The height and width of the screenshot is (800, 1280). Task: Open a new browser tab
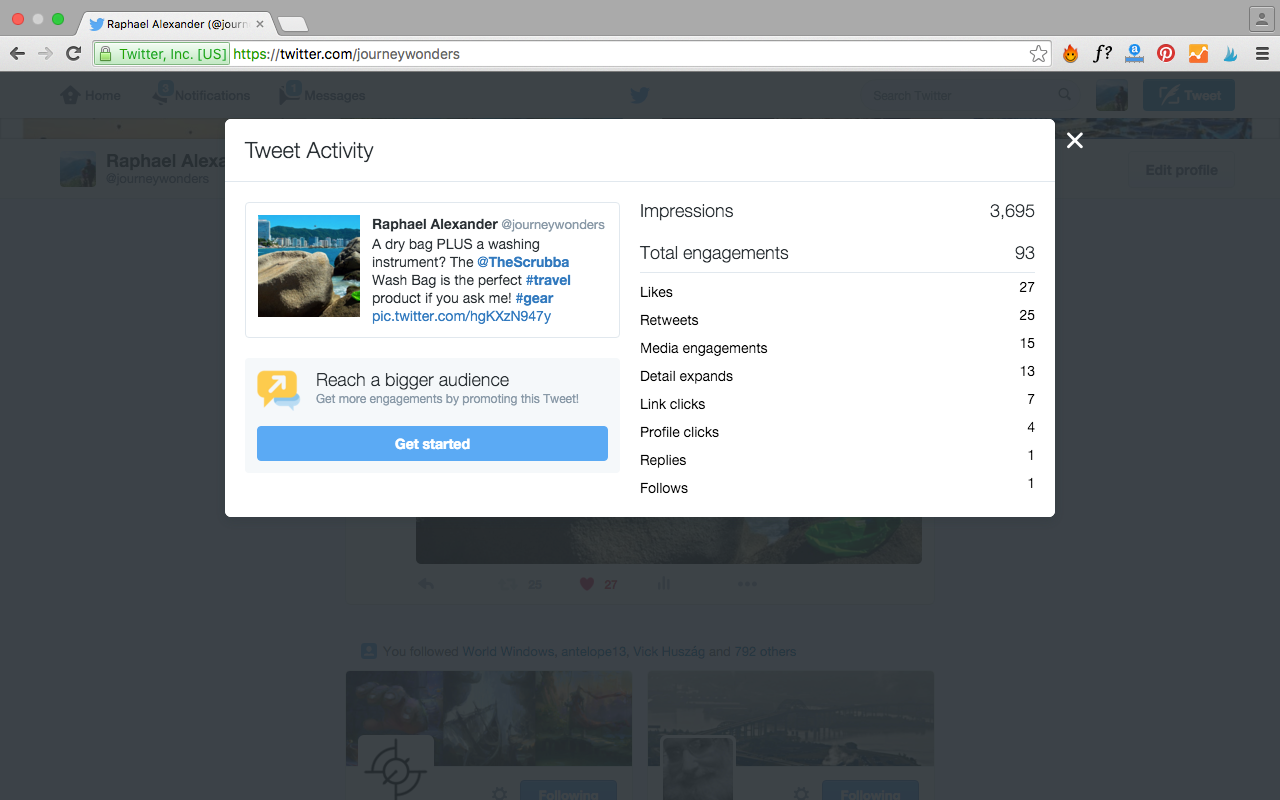coord(292,24)
